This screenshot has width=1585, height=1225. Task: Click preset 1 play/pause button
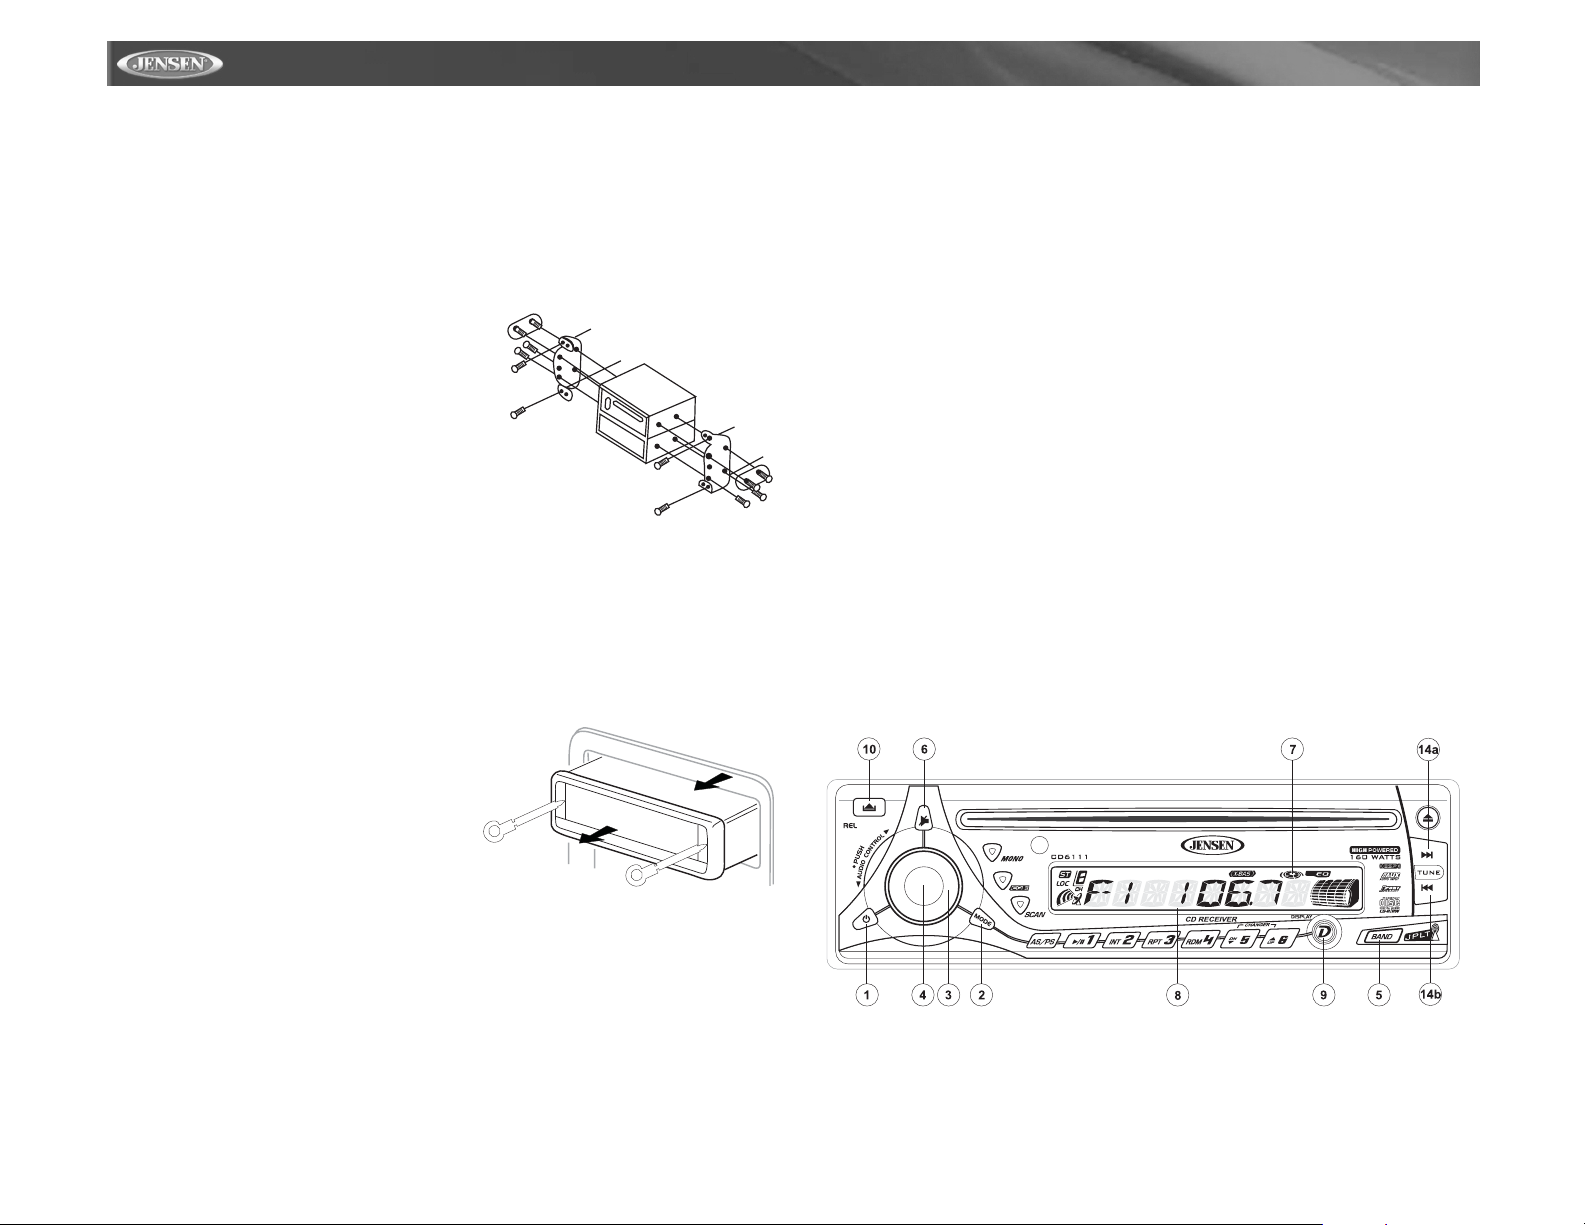[x=1081, y=940]
